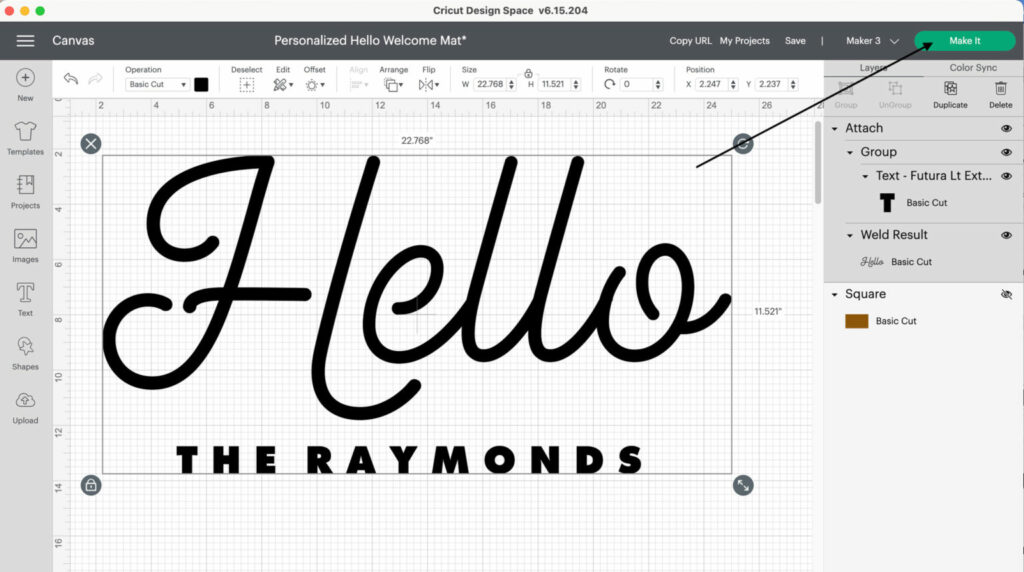Viewport: 1024px width, 572px height.
Task: Select the Text tool
Action: 25,298
